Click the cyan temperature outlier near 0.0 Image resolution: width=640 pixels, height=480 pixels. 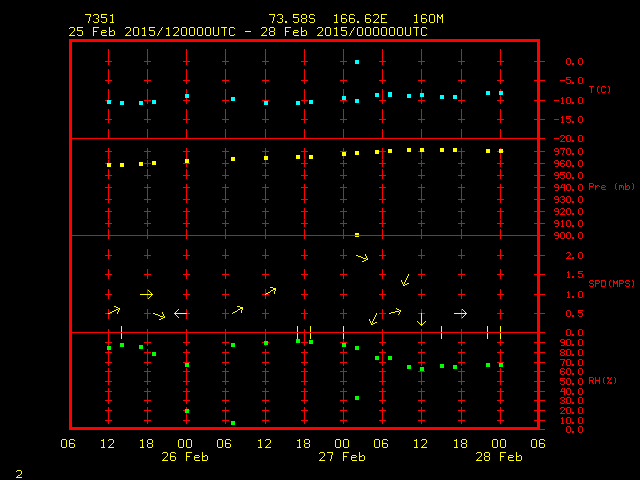pyautogui.click(x=357, y=62)
